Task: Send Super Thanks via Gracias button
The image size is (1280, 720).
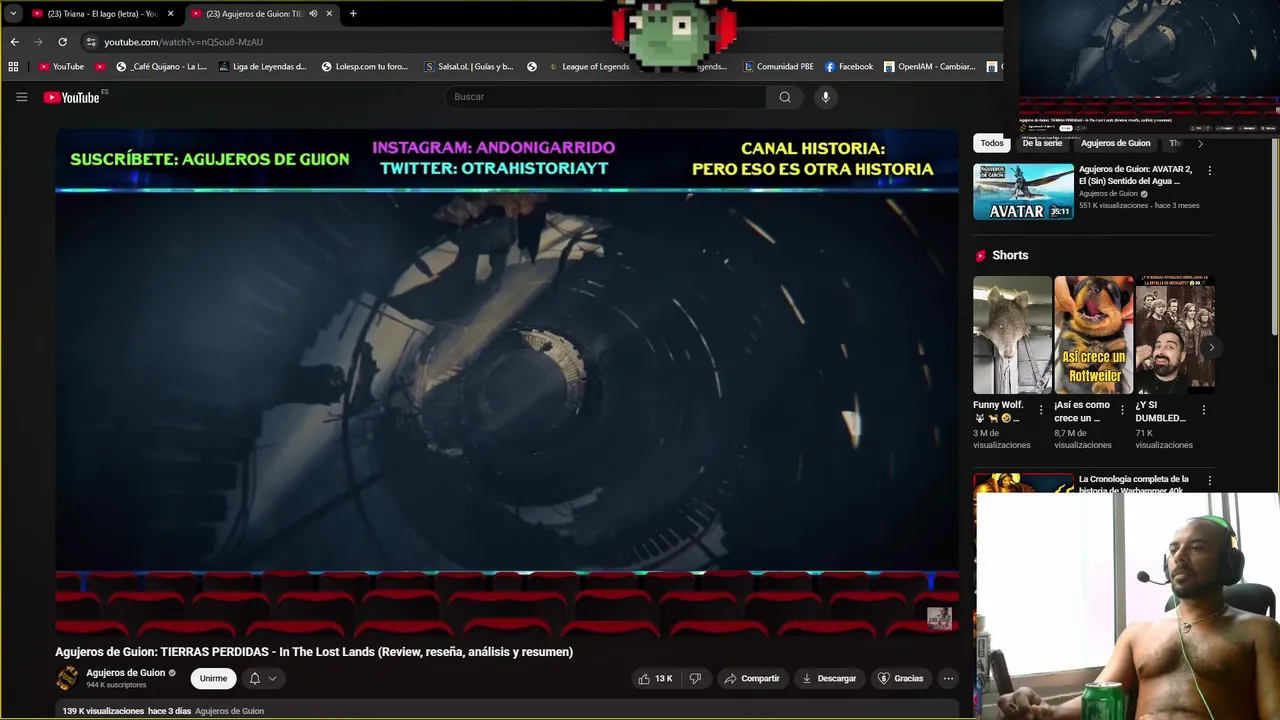Action: (900, 678)
